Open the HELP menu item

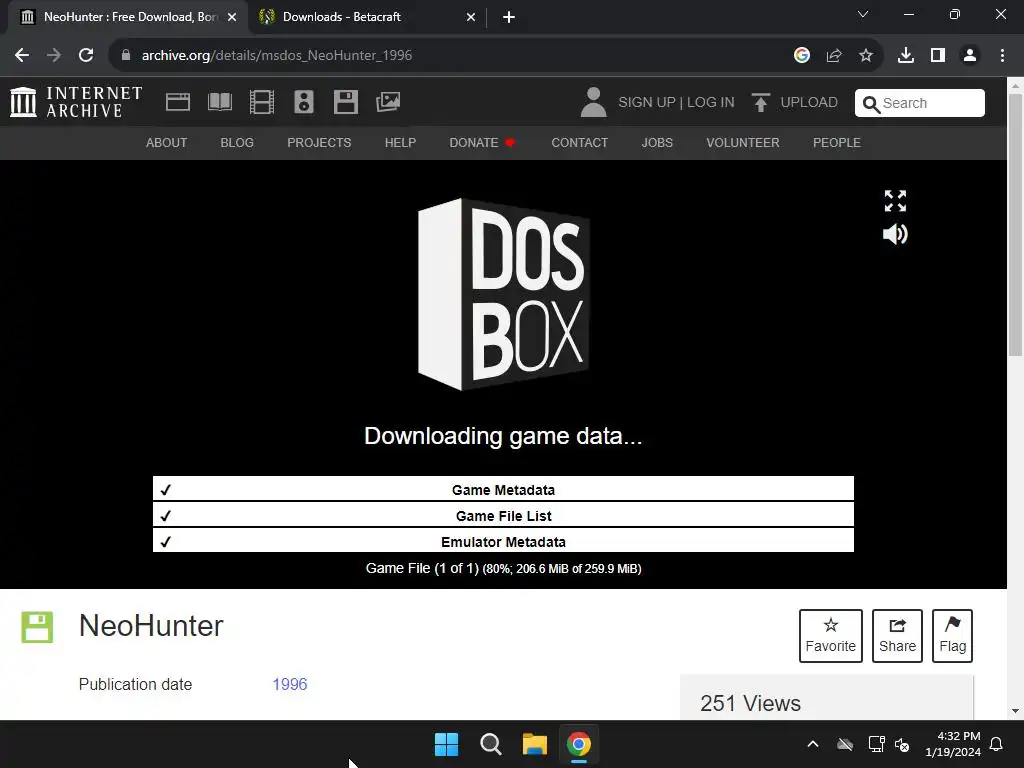point(400,142)
